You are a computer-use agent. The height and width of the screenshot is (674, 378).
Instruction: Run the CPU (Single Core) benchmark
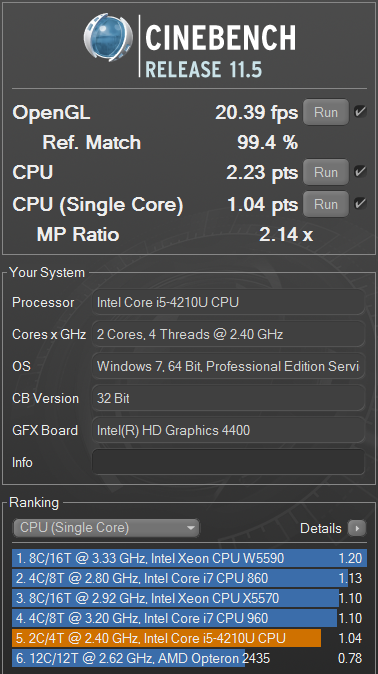coord(326,204)
